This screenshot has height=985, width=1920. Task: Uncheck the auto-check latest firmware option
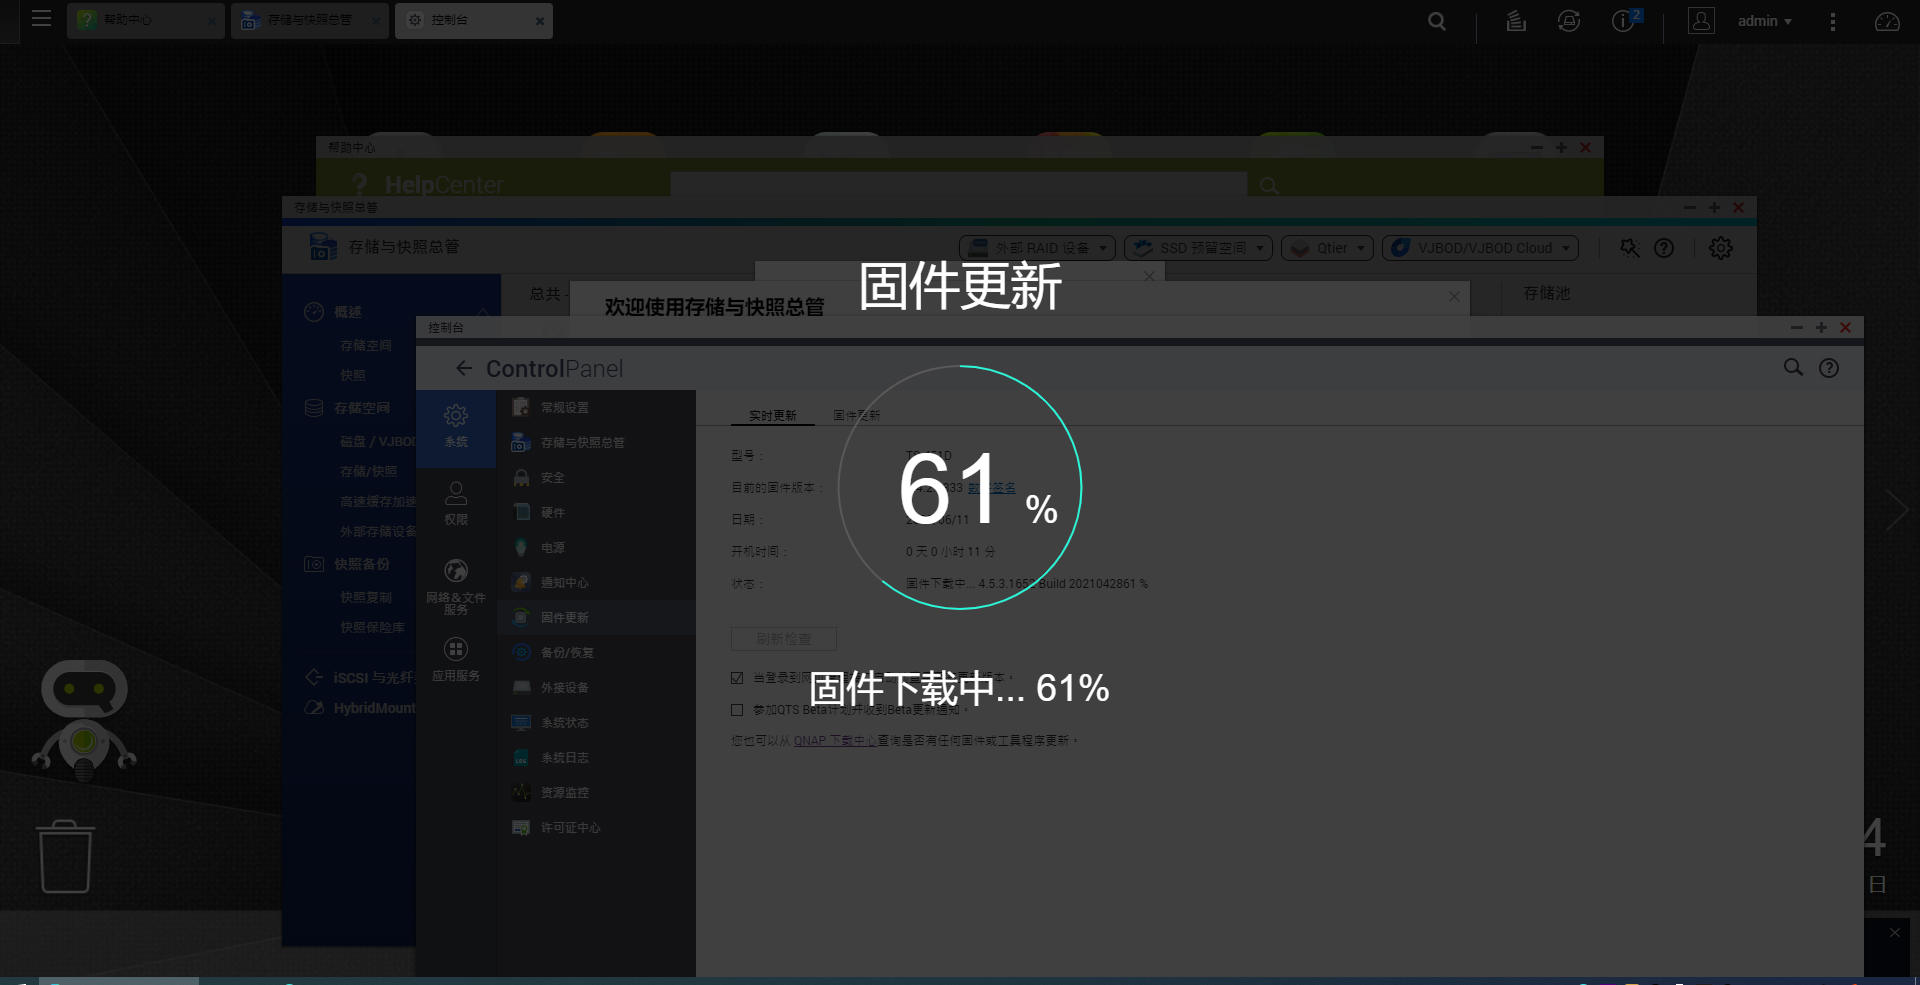pos(737,677)
